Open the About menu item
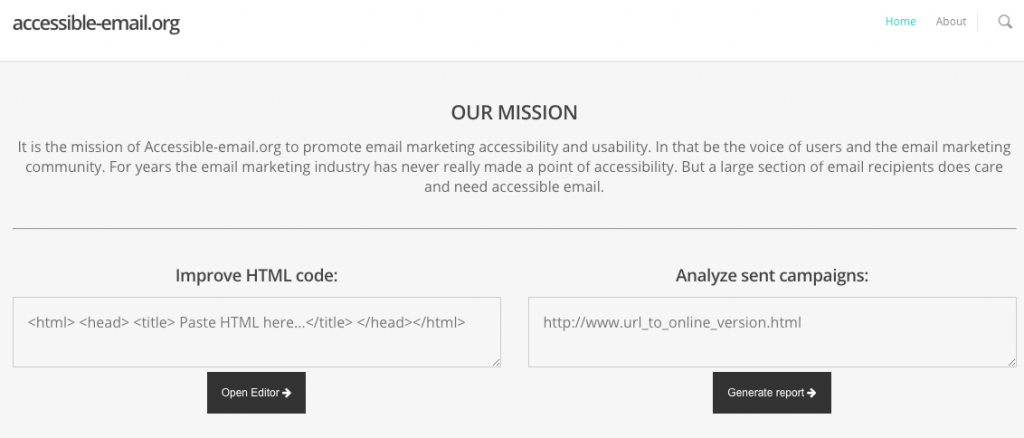This screenshot has width=1024, height=438. (x=951, y=22)
